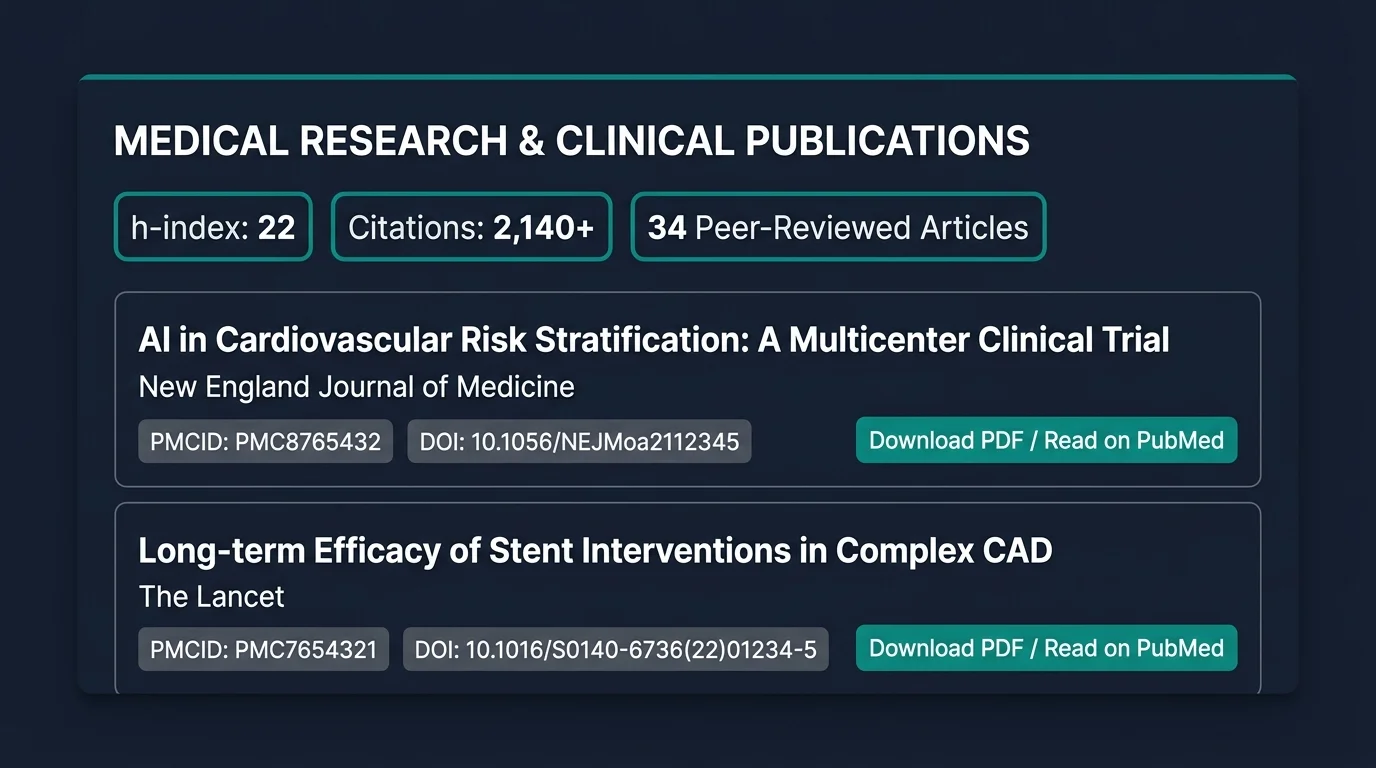The width and height of the screenshot is (1376, 768).
Task: Select the h-index: 22 stat badge
Action: tap(213, 227)
